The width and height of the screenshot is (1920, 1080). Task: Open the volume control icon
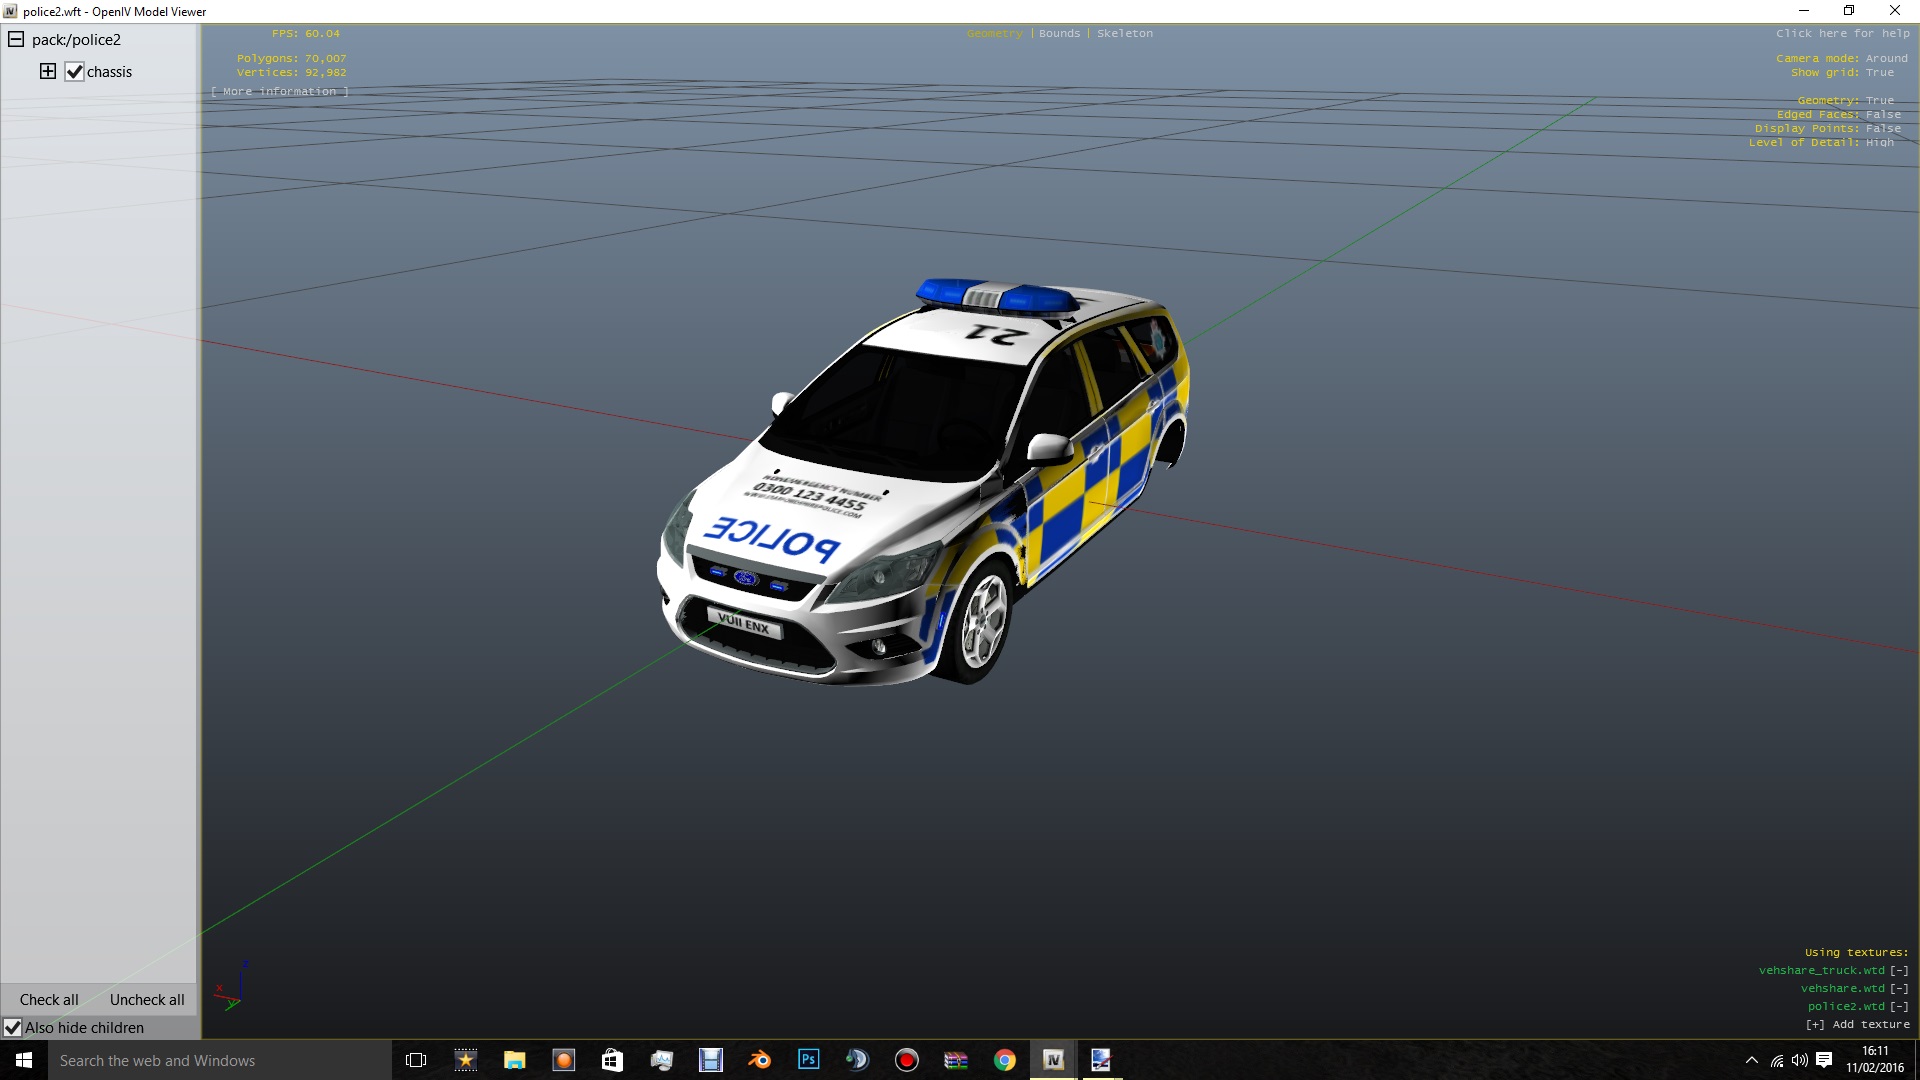coord(1799,1060)
